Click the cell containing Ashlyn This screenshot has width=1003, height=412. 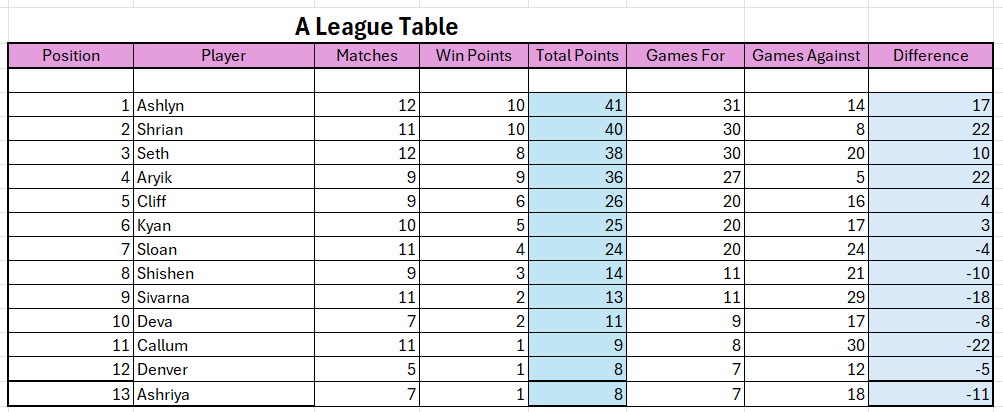click(224, 105)
